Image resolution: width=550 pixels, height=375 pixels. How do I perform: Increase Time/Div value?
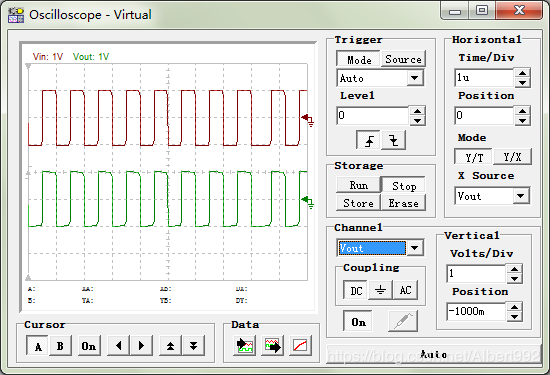pyautogui.click(x=522, y=73)
